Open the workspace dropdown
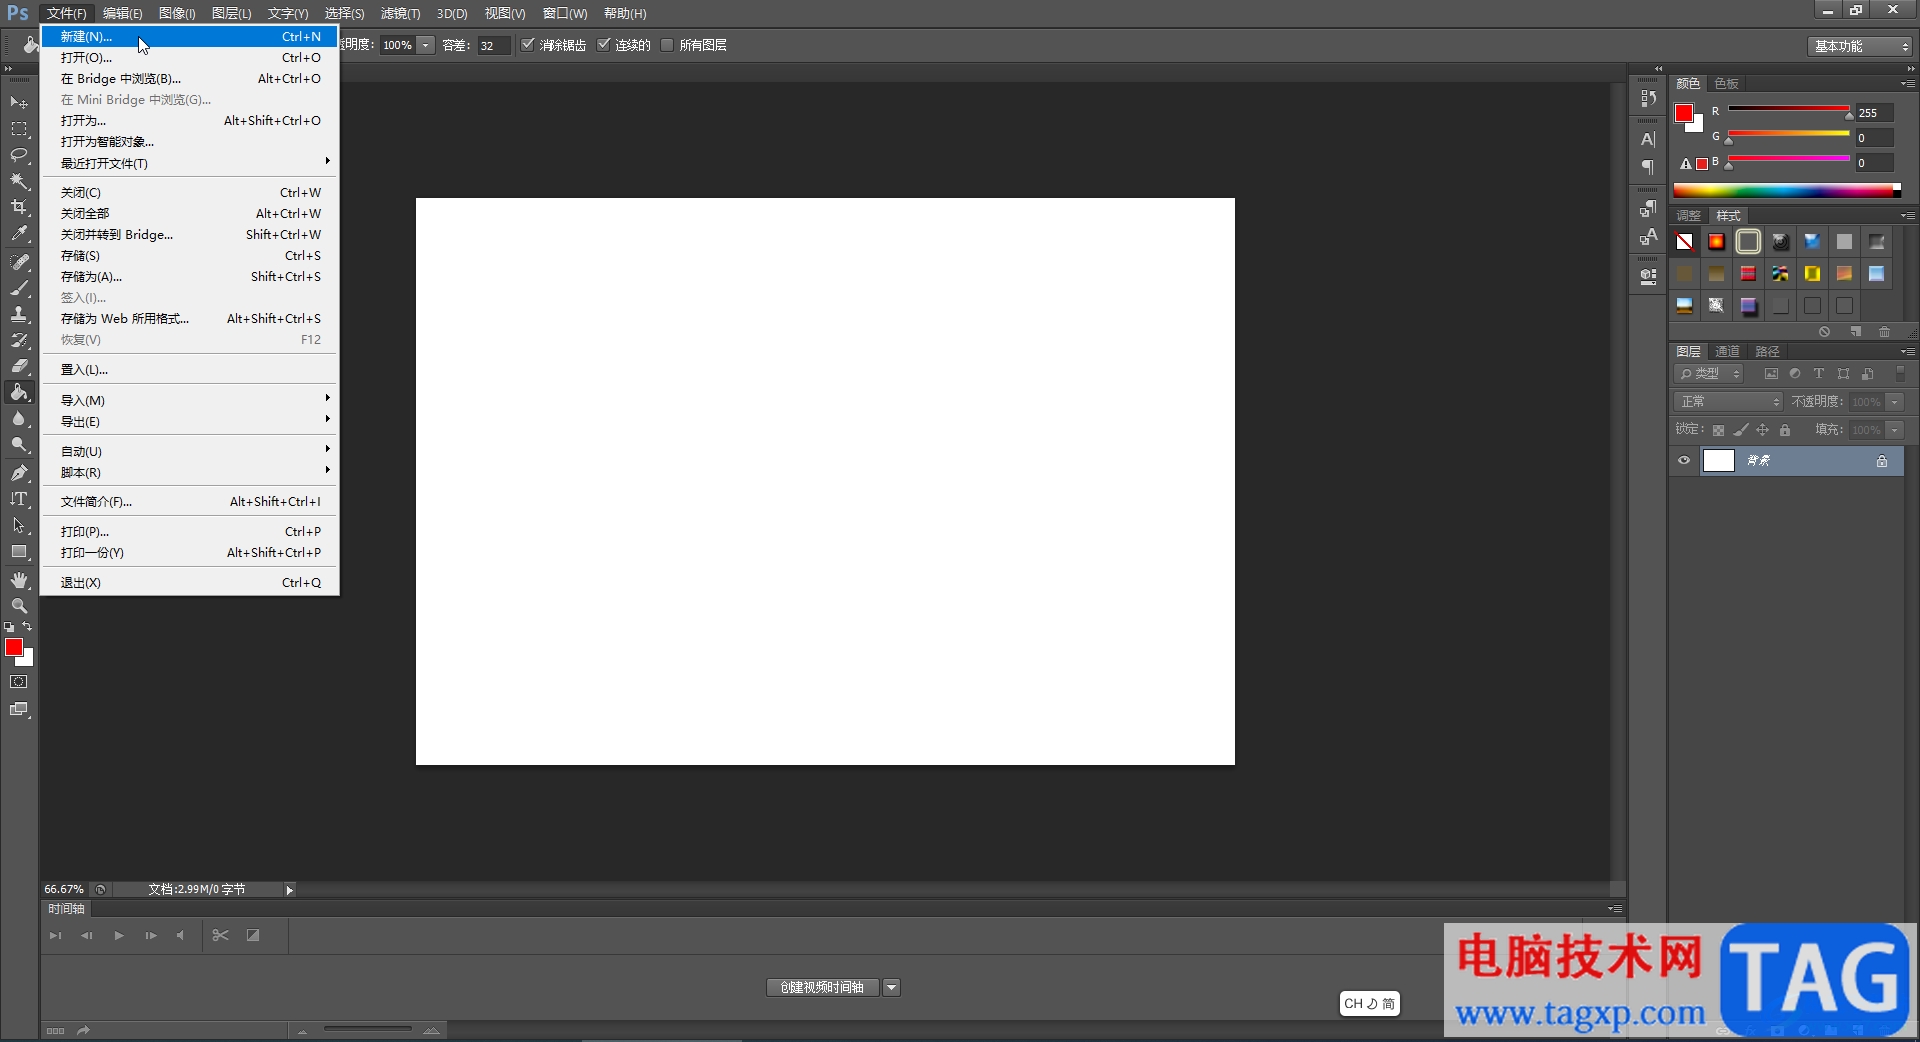Viewport: 1920px width, 1042px height. point(1859,46)
